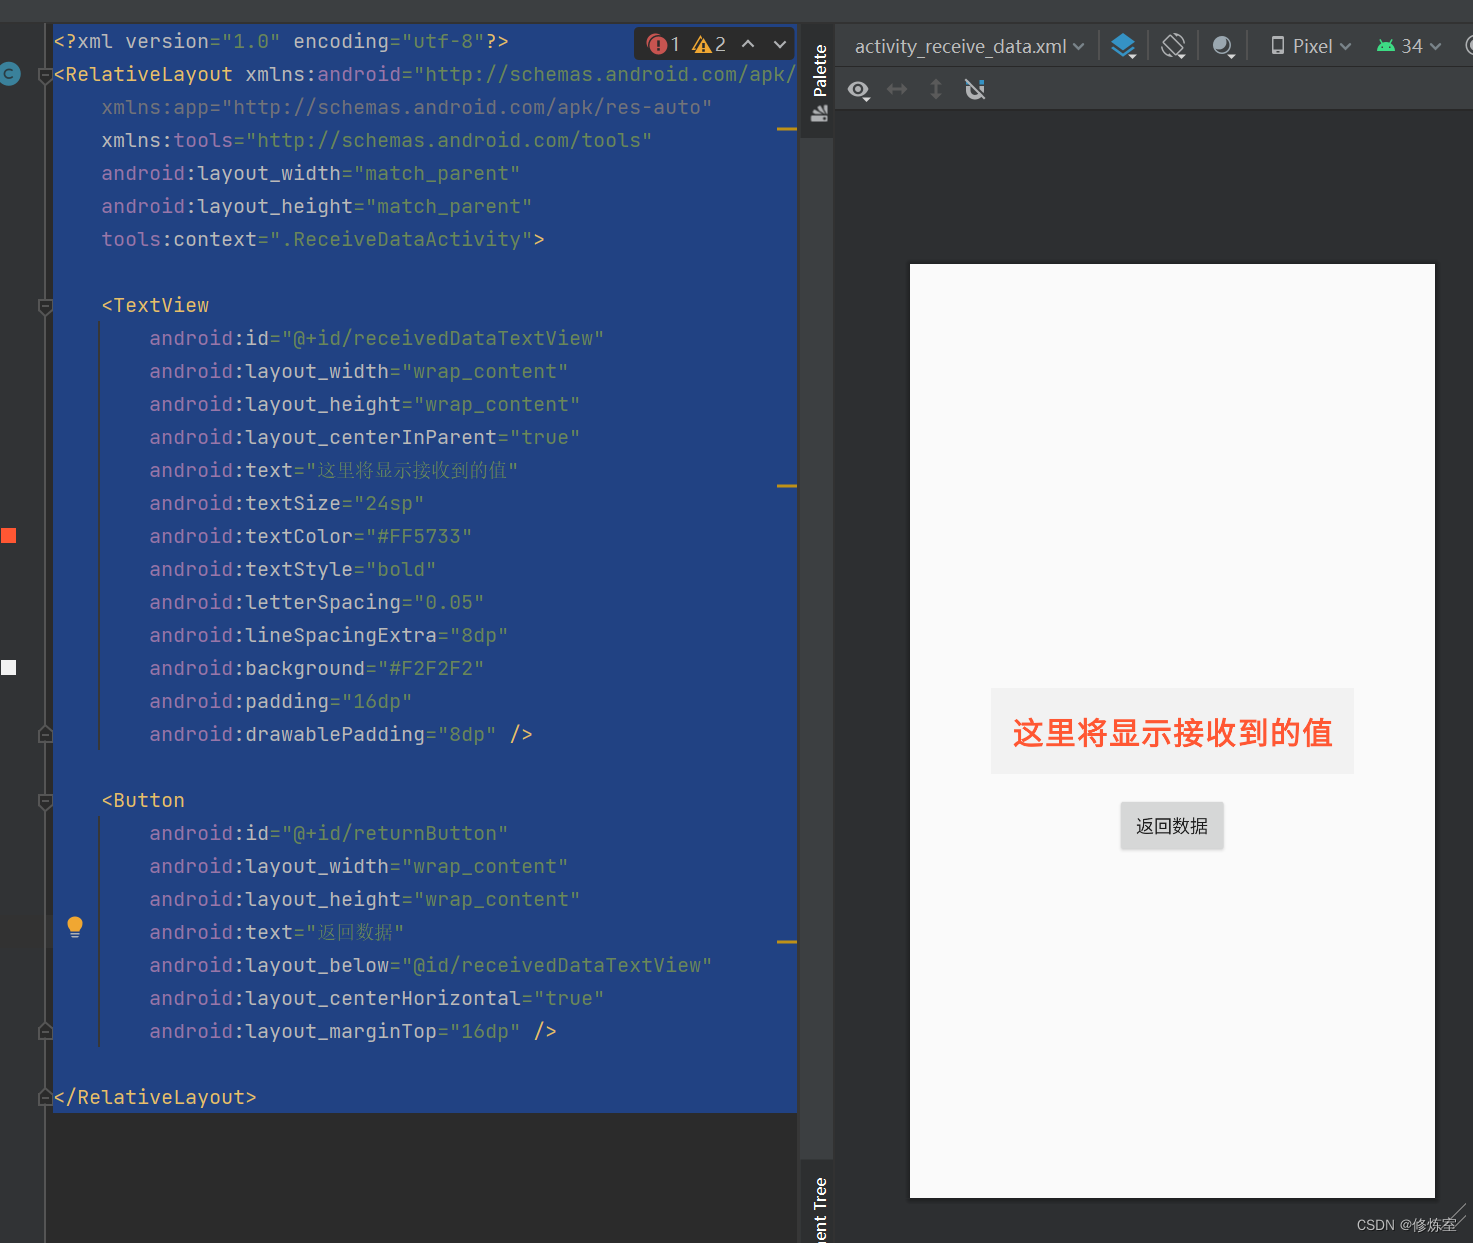Image resolution: width=1473 pixels, height=1243 pixels.
Task: Click fold marker at the closing RelativeLayout tag
Action: [x=45, y=1097]
